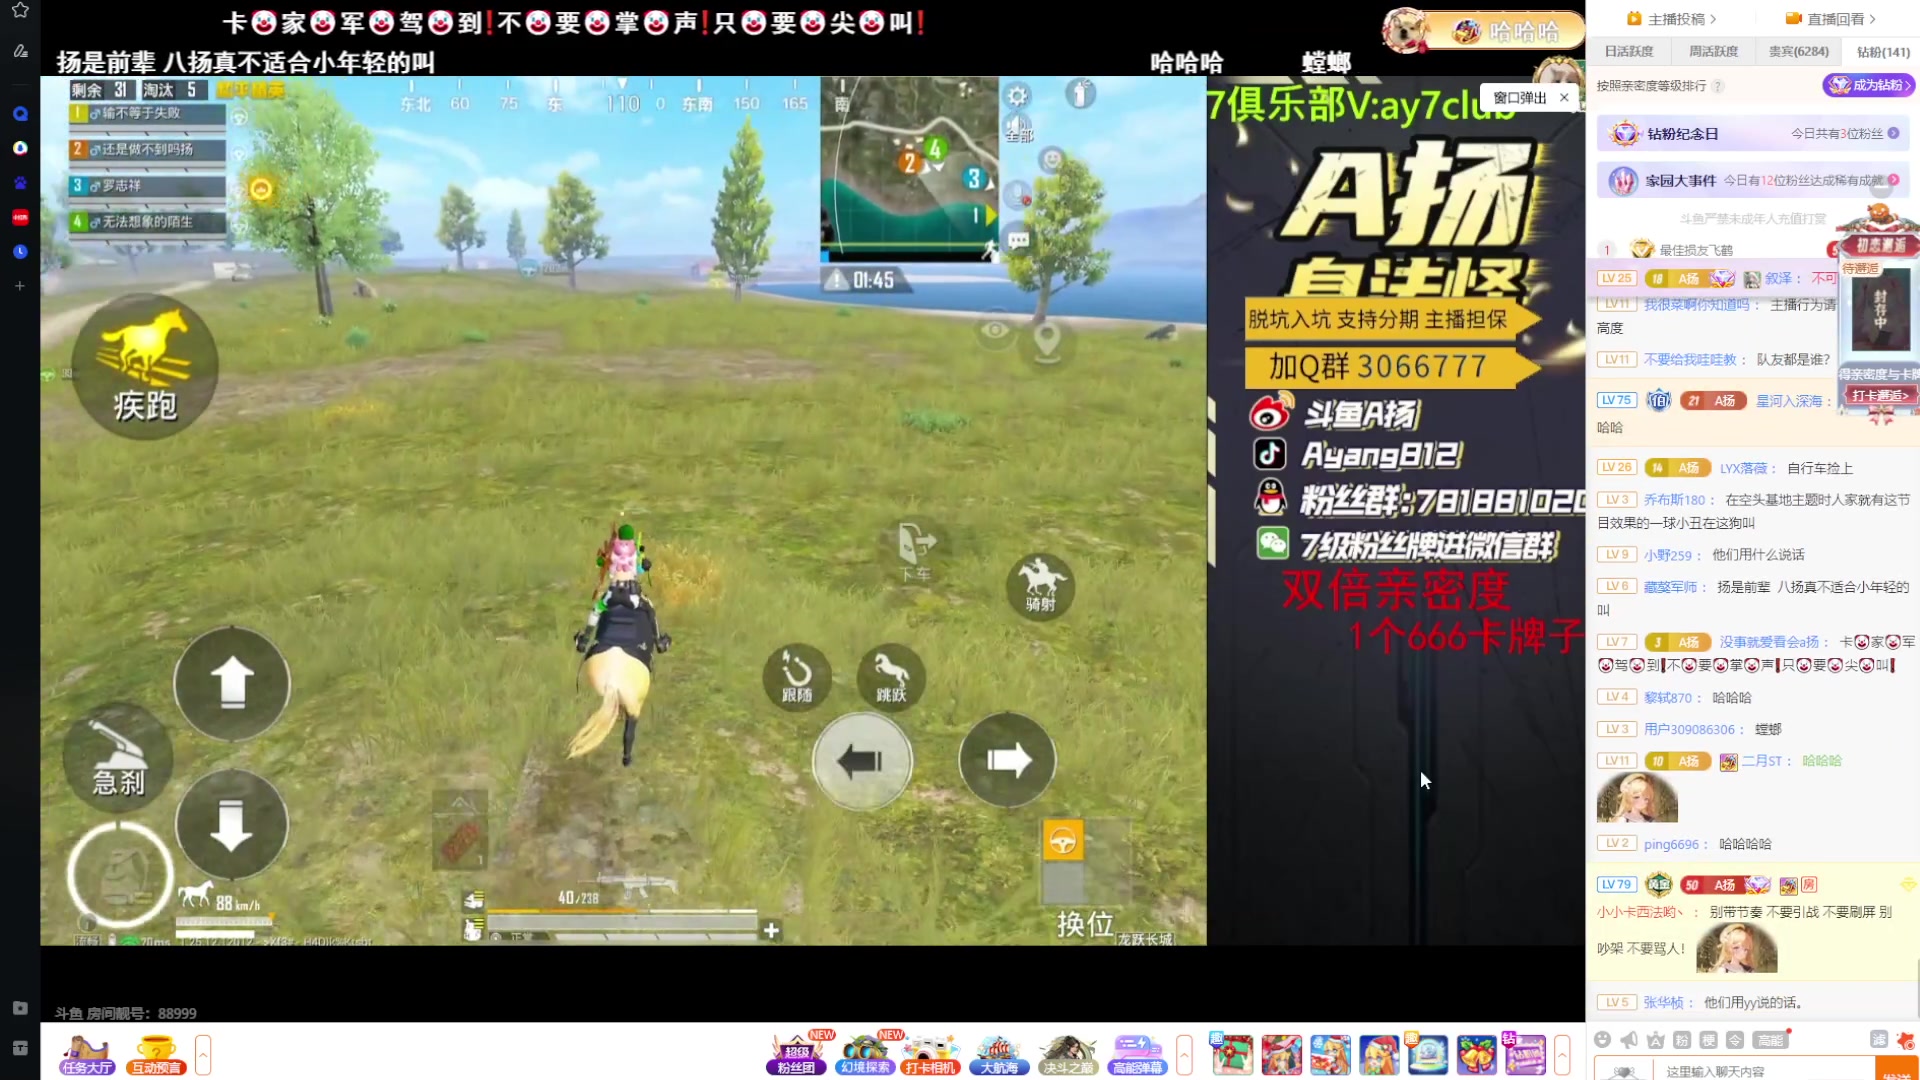Click the archive box icon in left sidebar
Screen dimensions: 1920x1080
tap(20, 1047)
